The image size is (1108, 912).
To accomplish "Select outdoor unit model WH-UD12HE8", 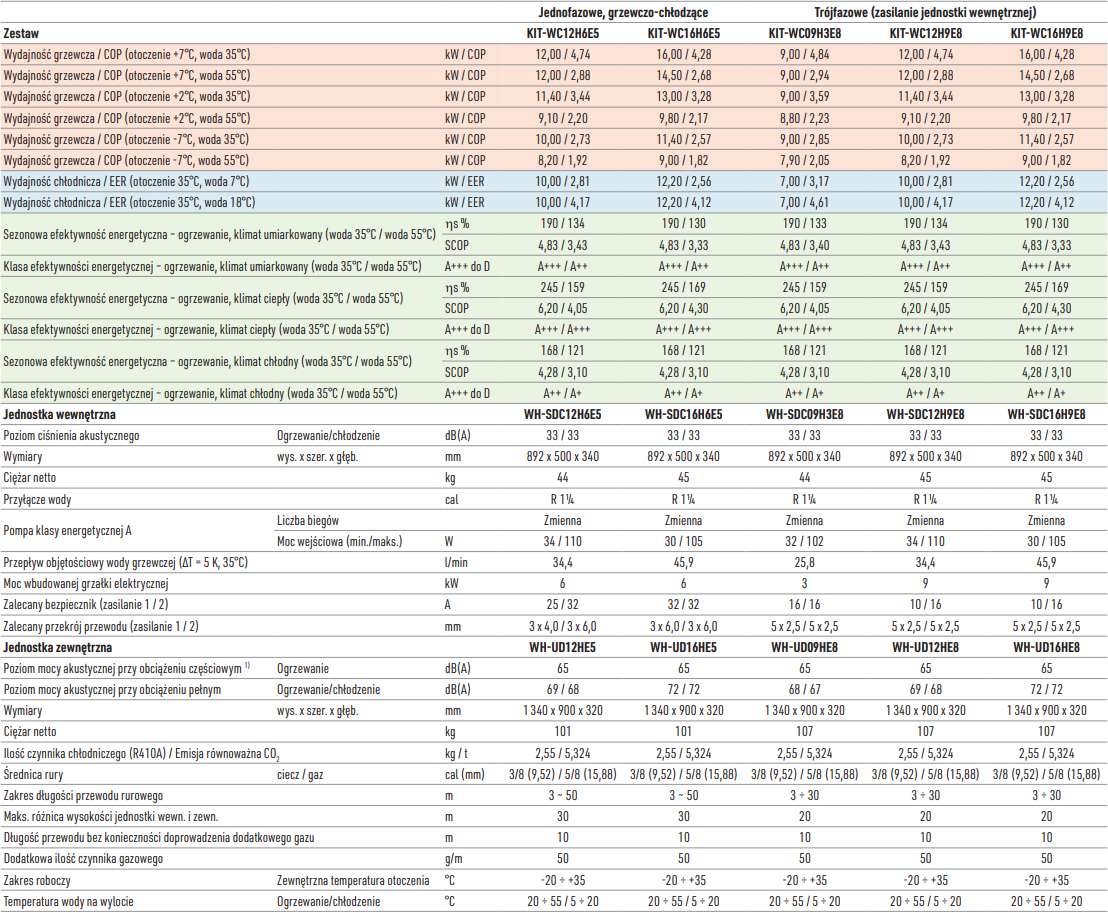I will point(926,648).
